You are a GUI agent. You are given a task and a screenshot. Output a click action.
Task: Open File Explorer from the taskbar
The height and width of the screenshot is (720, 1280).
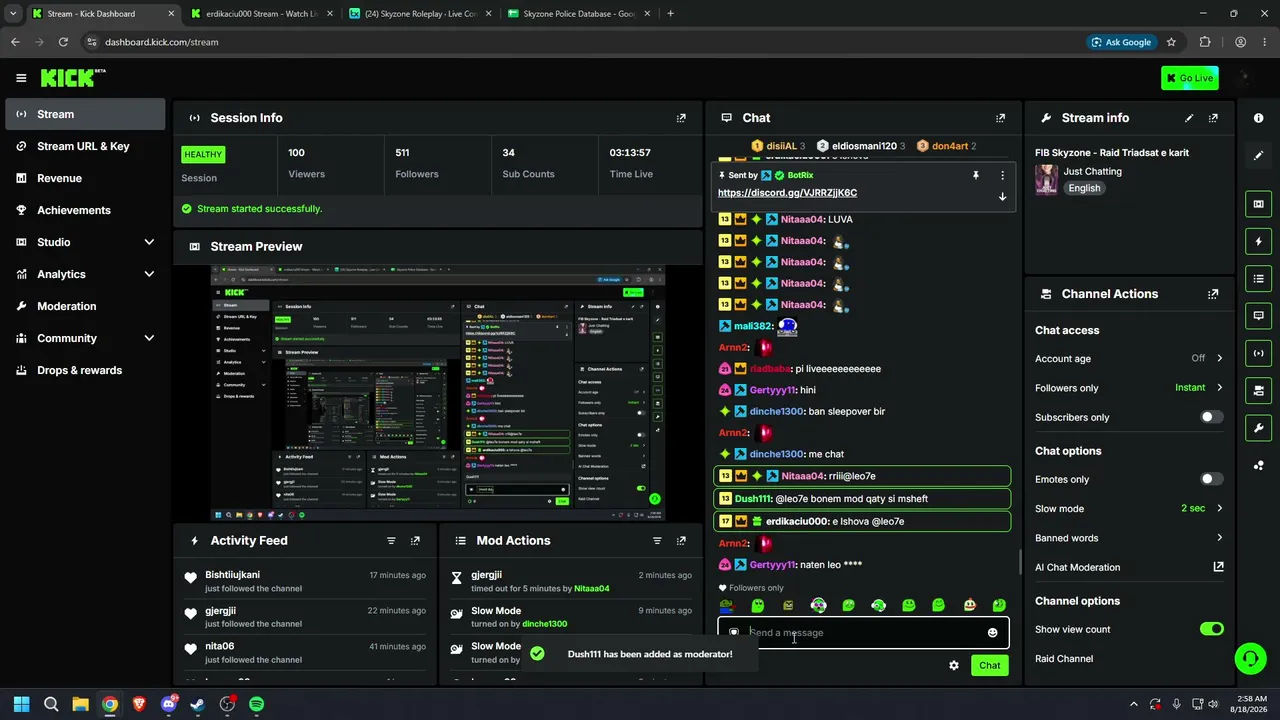pyautogui.click(x=80, y=704)
